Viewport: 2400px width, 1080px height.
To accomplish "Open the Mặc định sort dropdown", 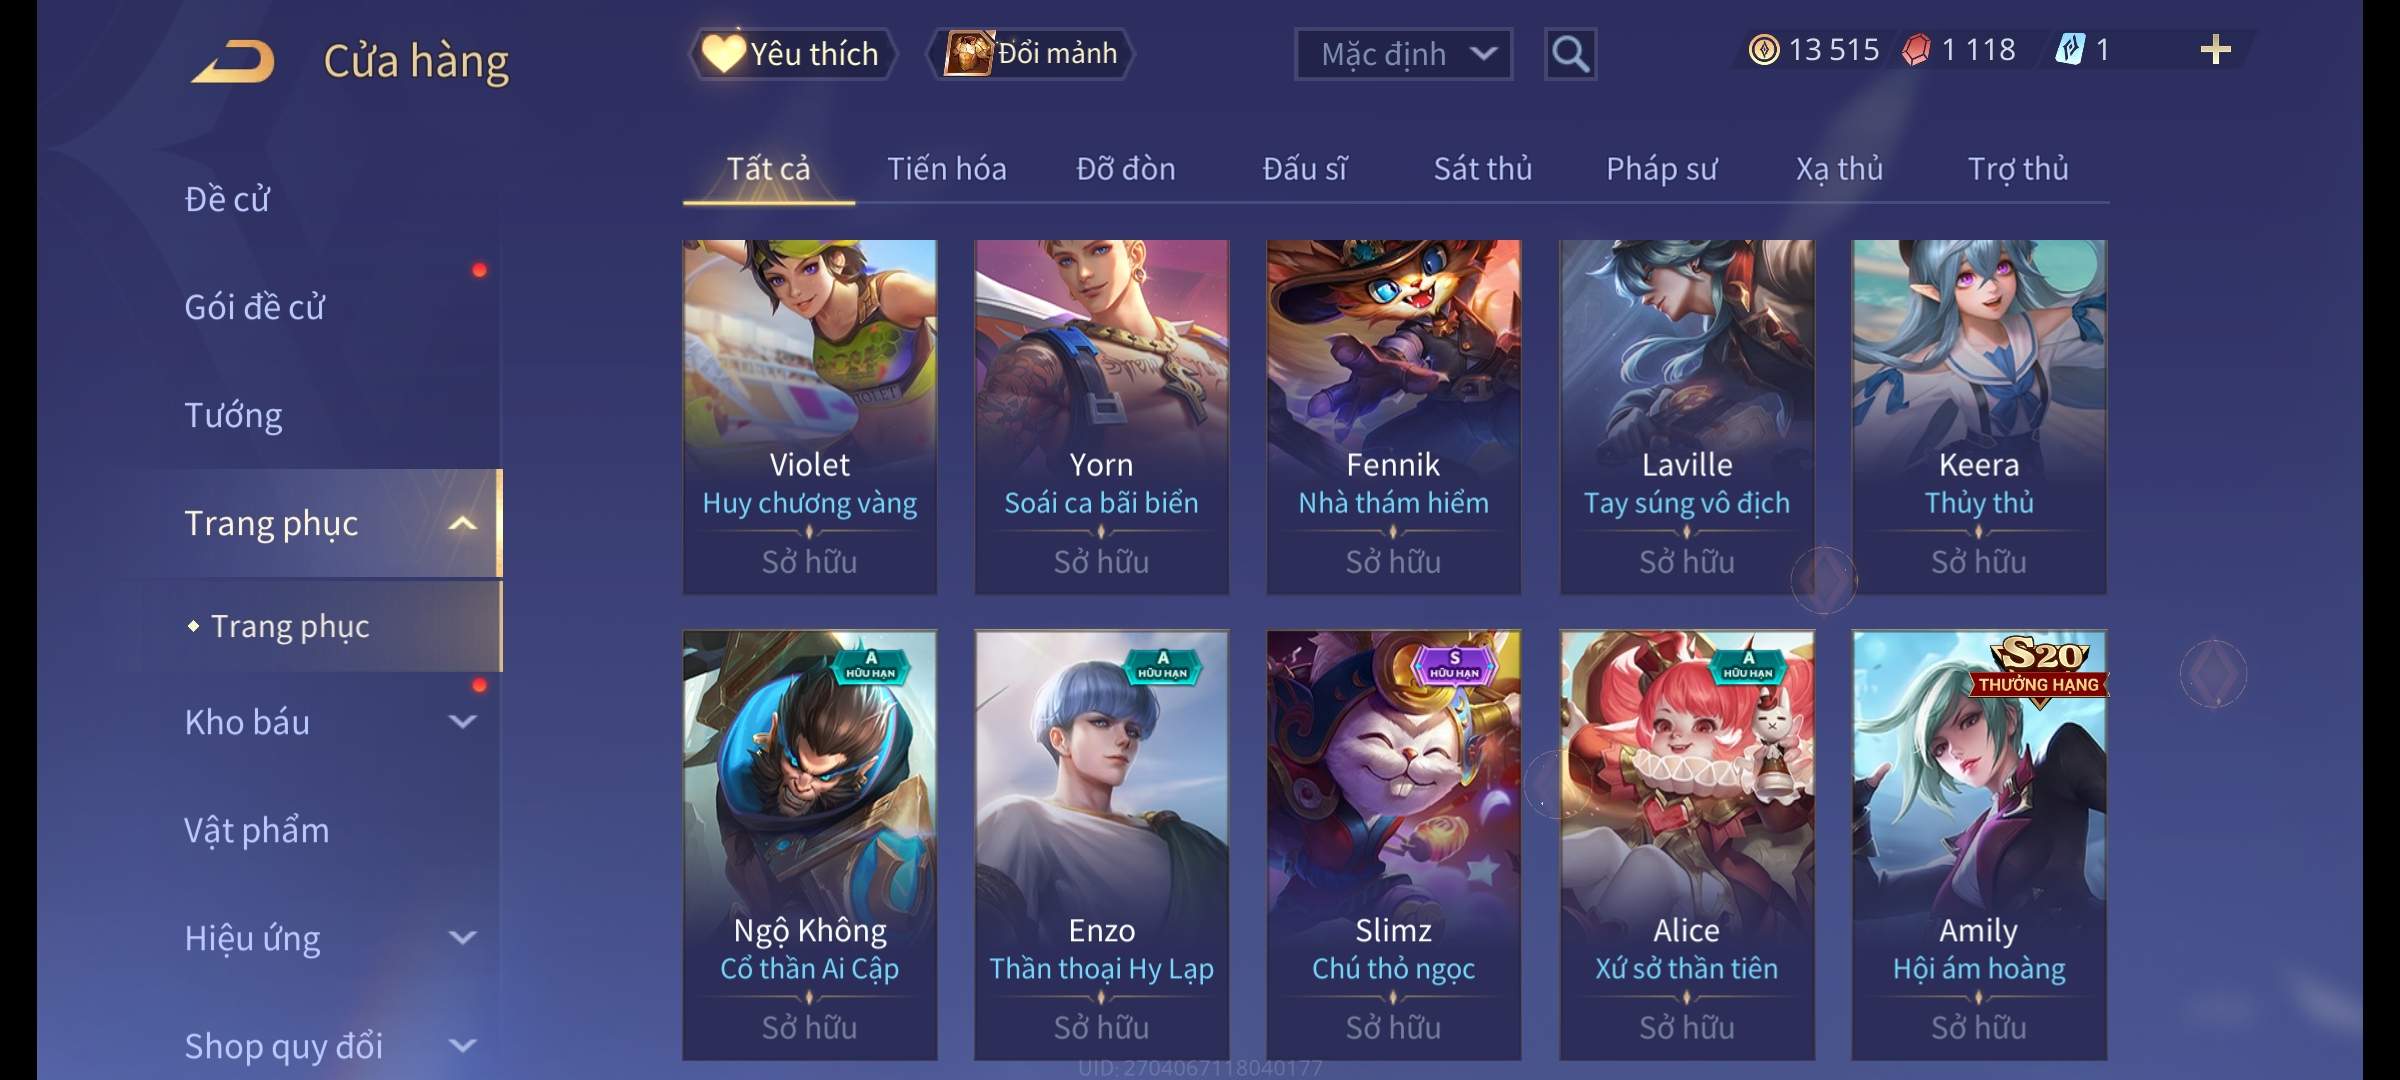I will click(x=1403, y=54).
